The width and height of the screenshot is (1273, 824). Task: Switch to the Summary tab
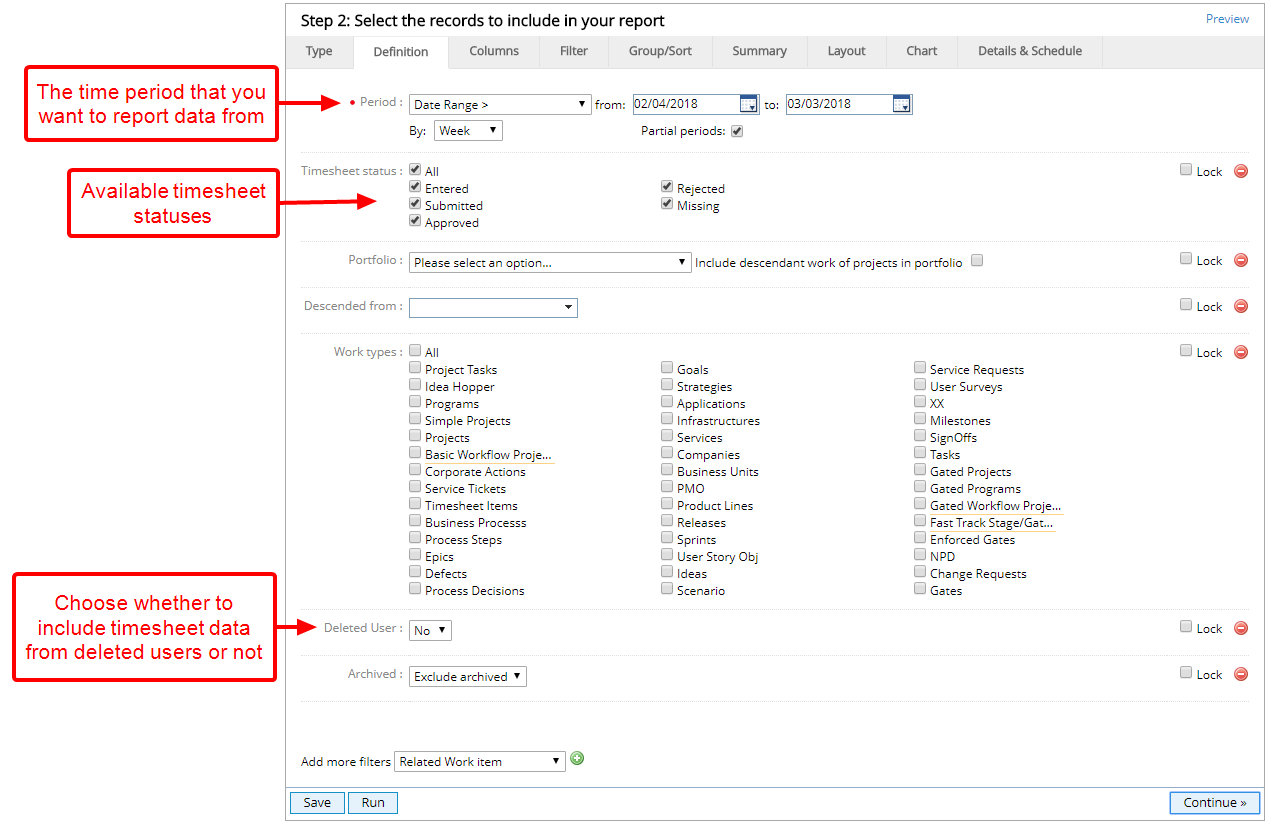tap(759, 51)
